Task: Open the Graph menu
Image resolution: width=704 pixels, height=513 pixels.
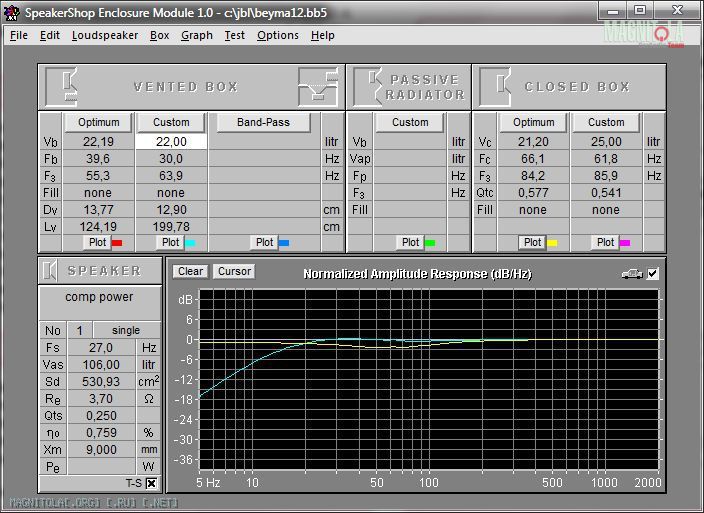Action: [x=197, y=35]
